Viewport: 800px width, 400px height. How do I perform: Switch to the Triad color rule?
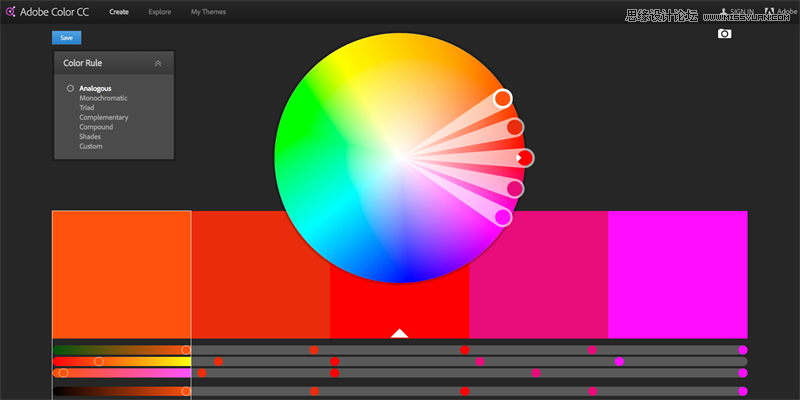point(88,108)
